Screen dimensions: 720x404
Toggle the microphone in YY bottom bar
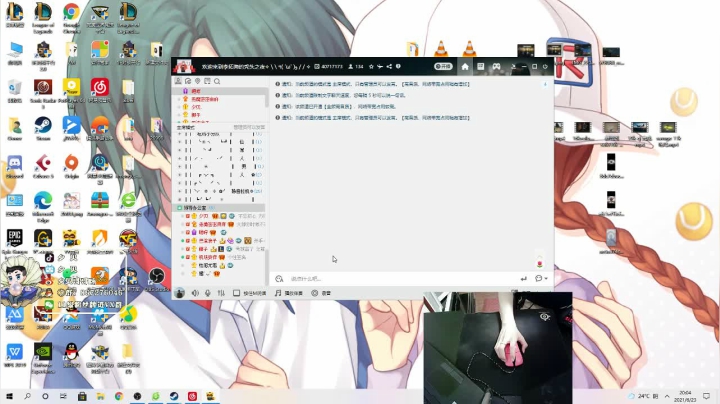[x=208, y=293]
